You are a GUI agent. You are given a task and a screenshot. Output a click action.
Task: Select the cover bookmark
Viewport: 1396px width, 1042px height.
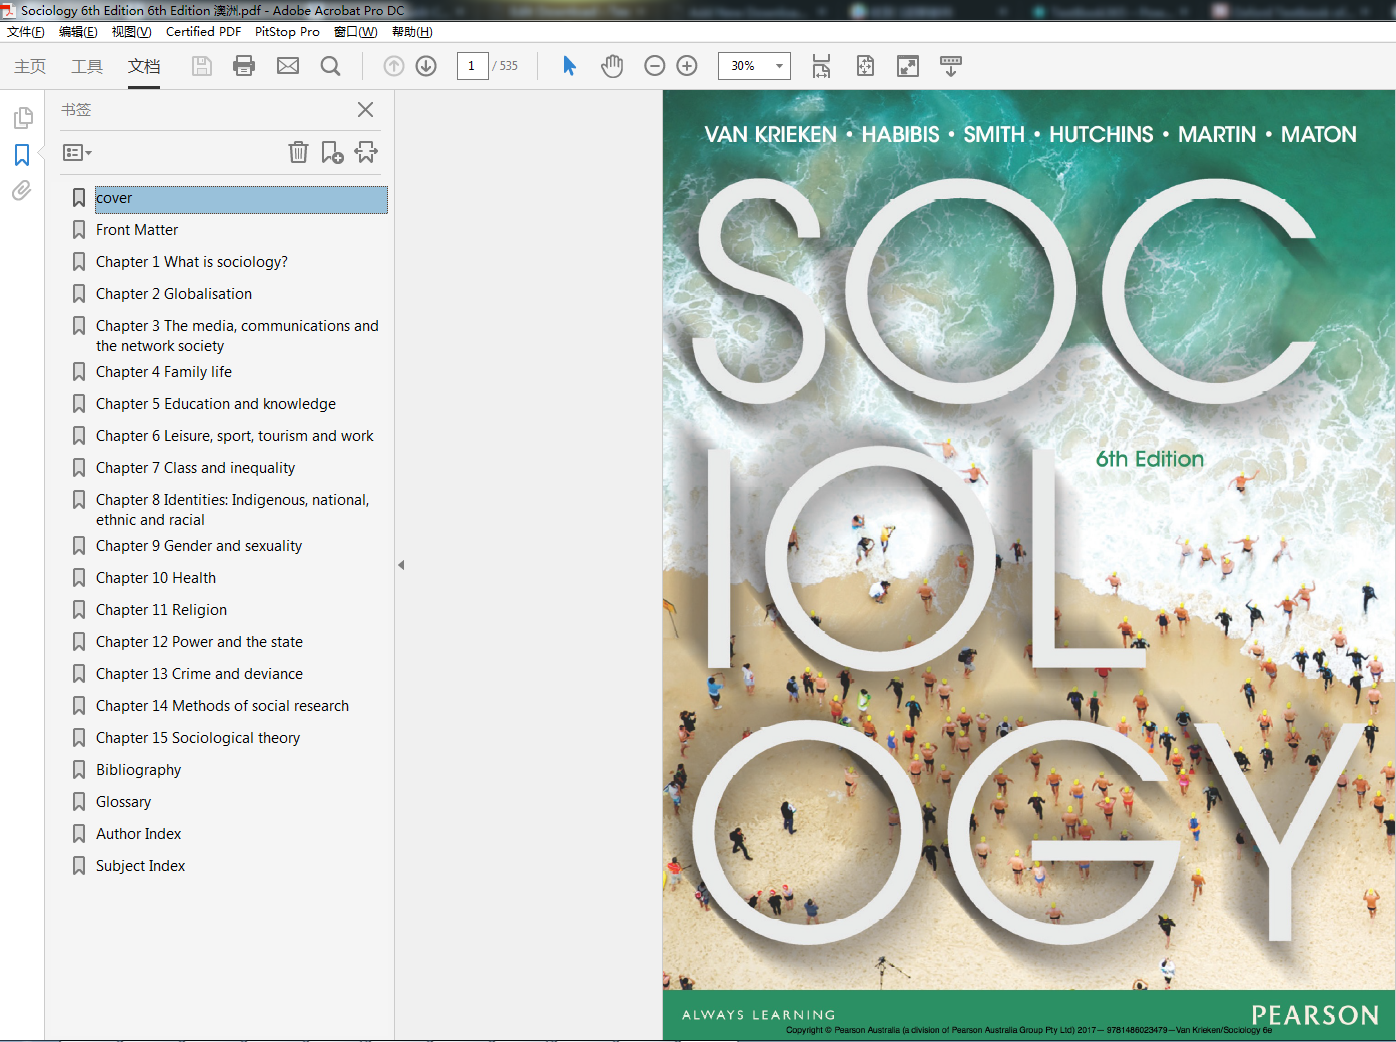pyautogui.click(x=241, y=199)
